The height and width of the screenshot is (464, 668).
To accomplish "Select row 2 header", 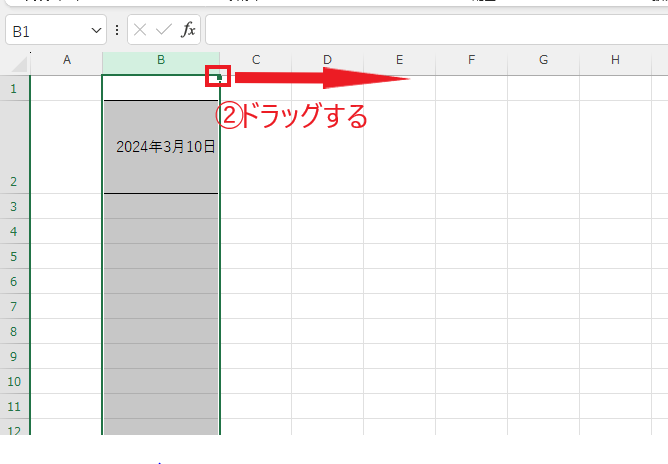I will pos(14,147).
